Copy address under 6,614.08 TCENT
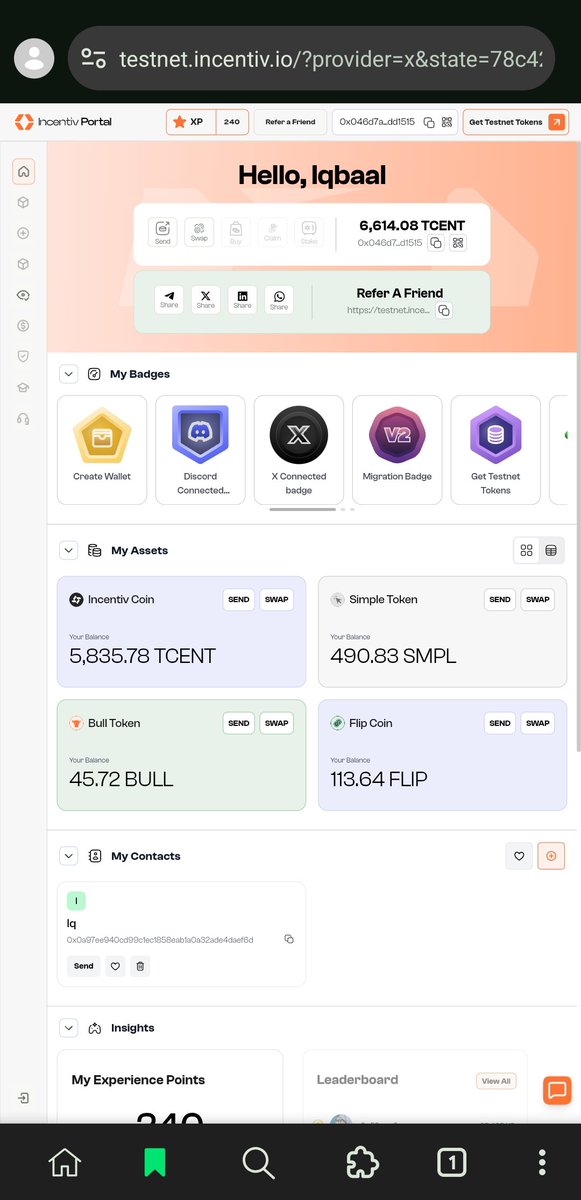 [436, 243]
